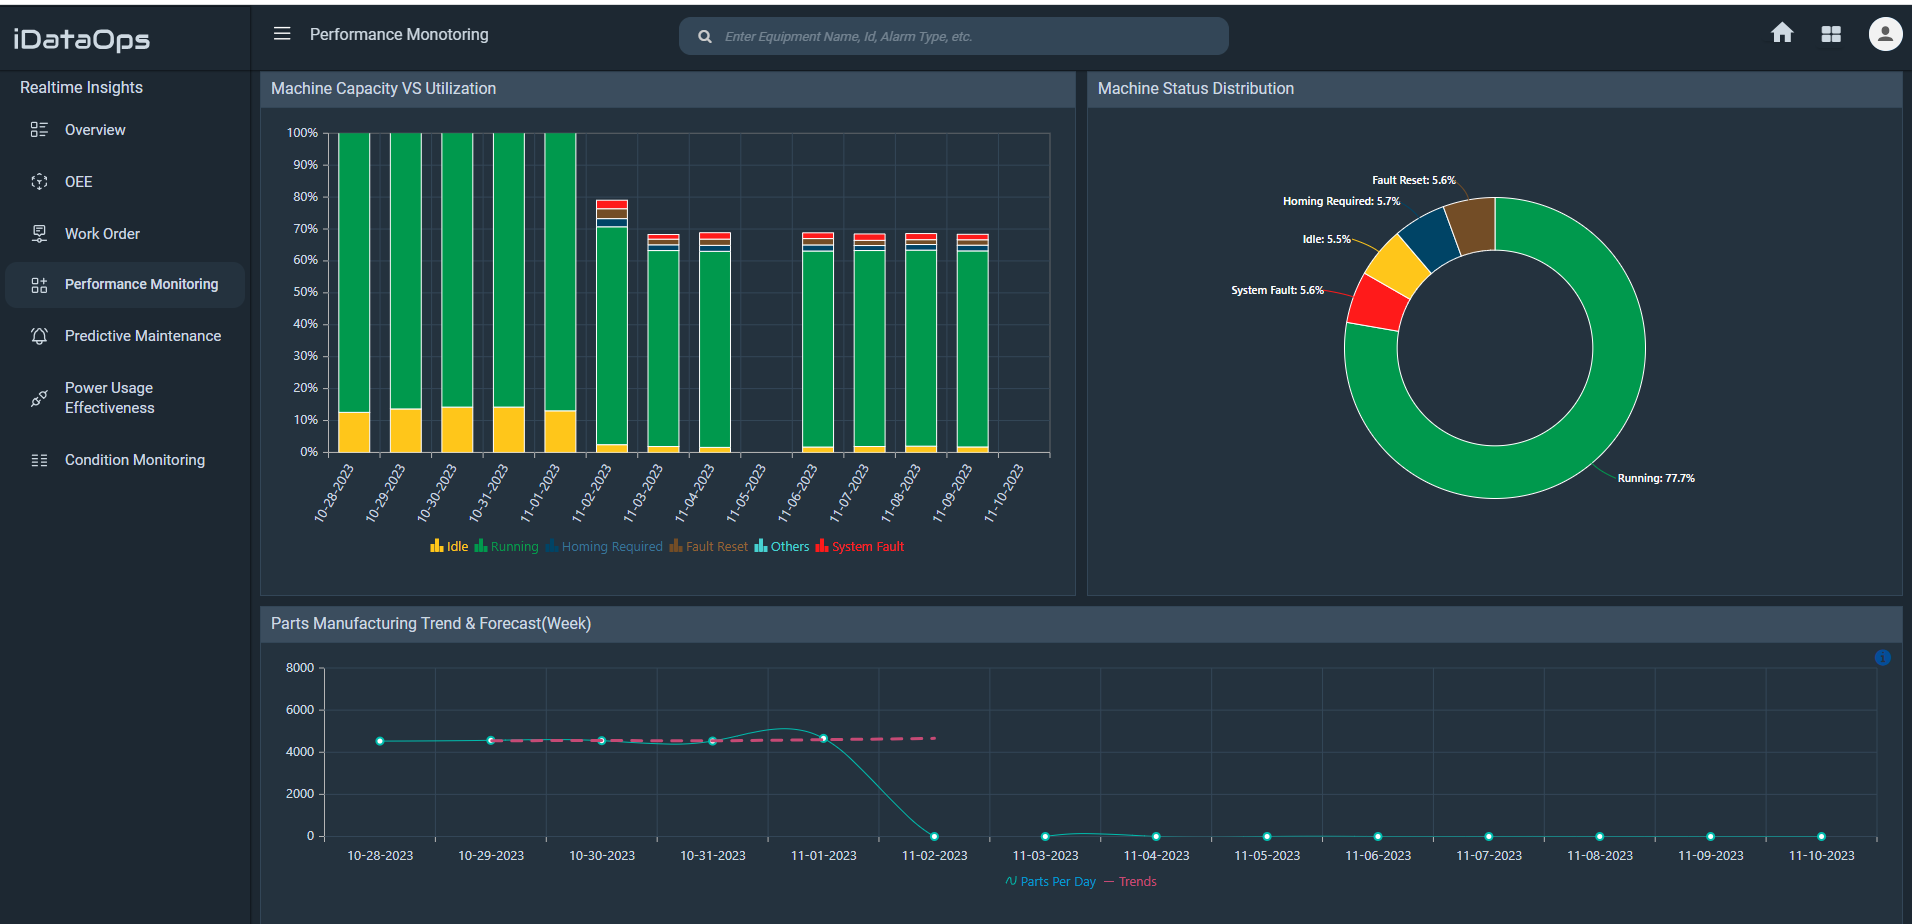The height and width of the screenshot is (924, 1912).
Task: Open the apps grid icon
Action: [1832, 33]
